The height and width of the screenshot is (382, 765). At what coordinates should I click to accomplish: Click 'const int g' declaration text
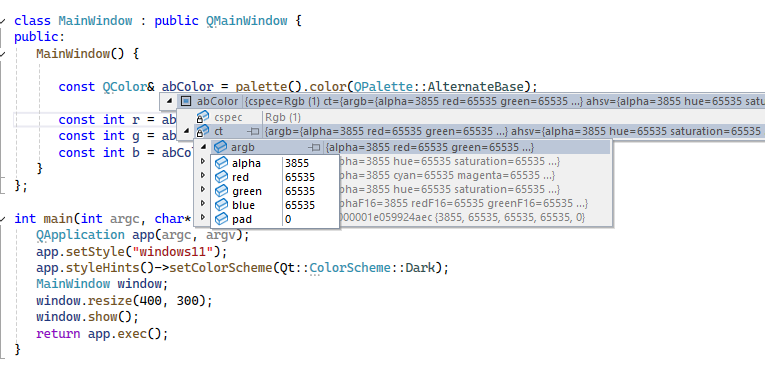(x=99, y=136)
